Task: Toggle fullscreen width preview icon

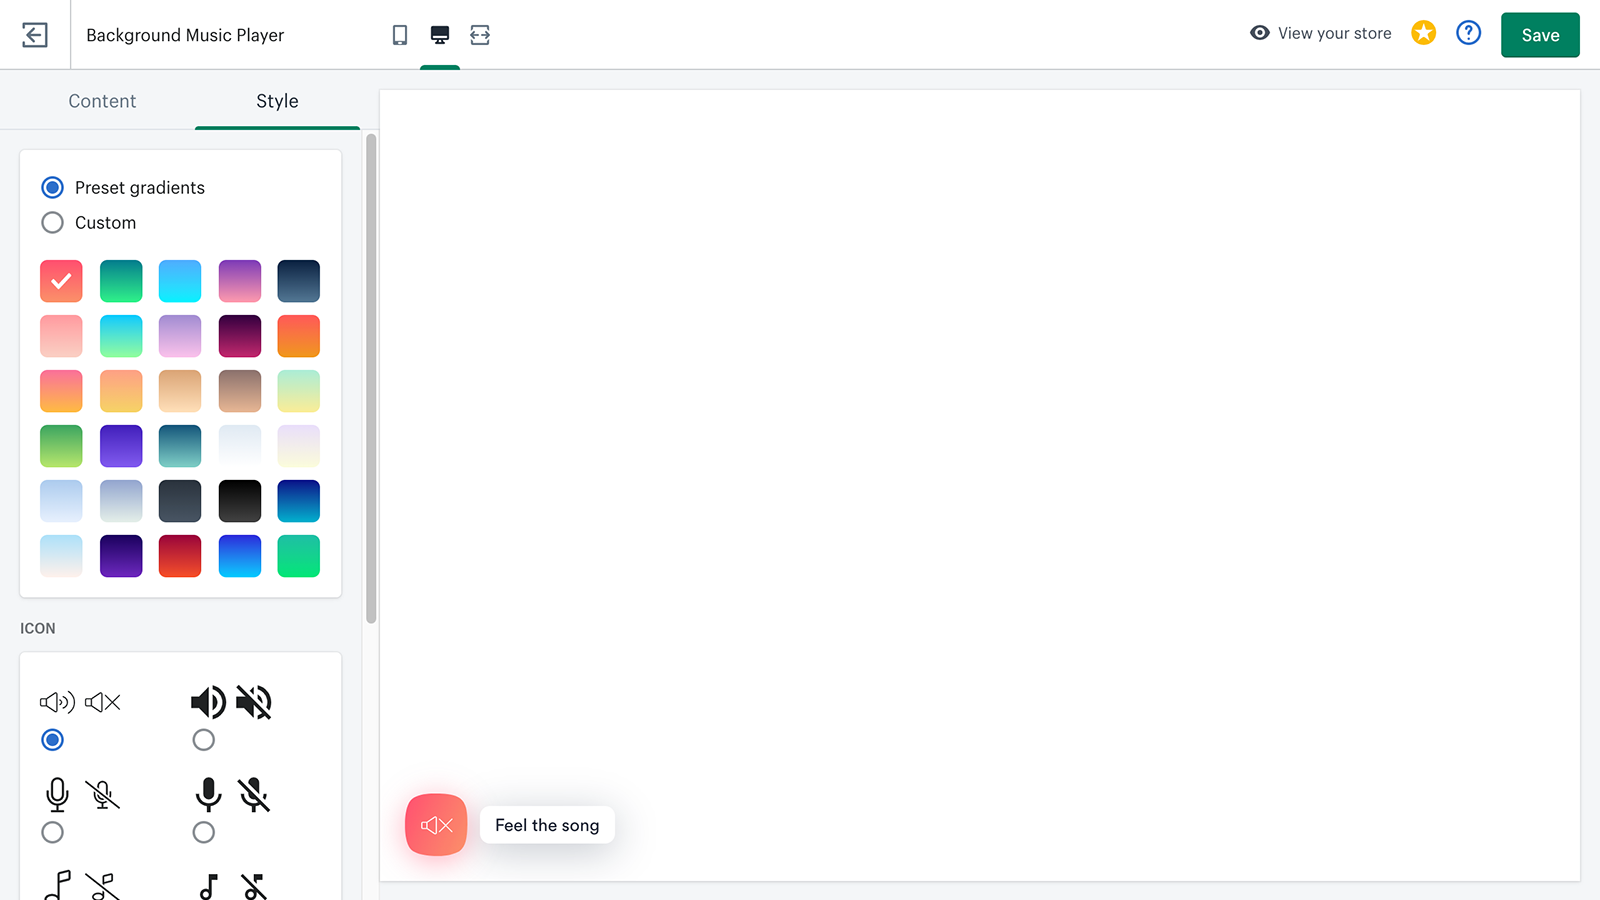Action: point(480,35)
